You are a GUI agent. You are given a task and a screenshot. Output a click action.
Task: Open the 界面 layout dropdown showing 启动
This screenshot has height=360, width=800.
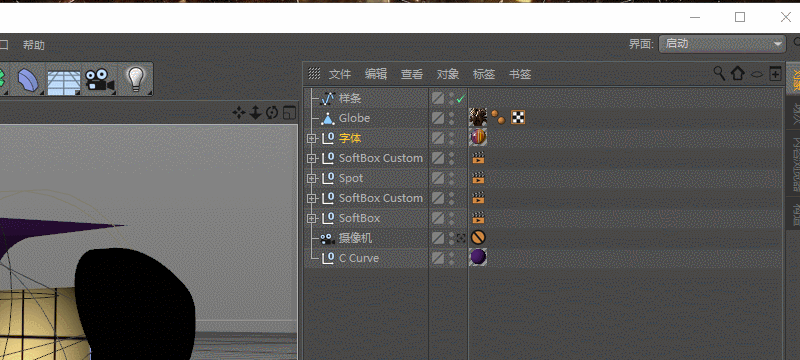pos(722,44)
